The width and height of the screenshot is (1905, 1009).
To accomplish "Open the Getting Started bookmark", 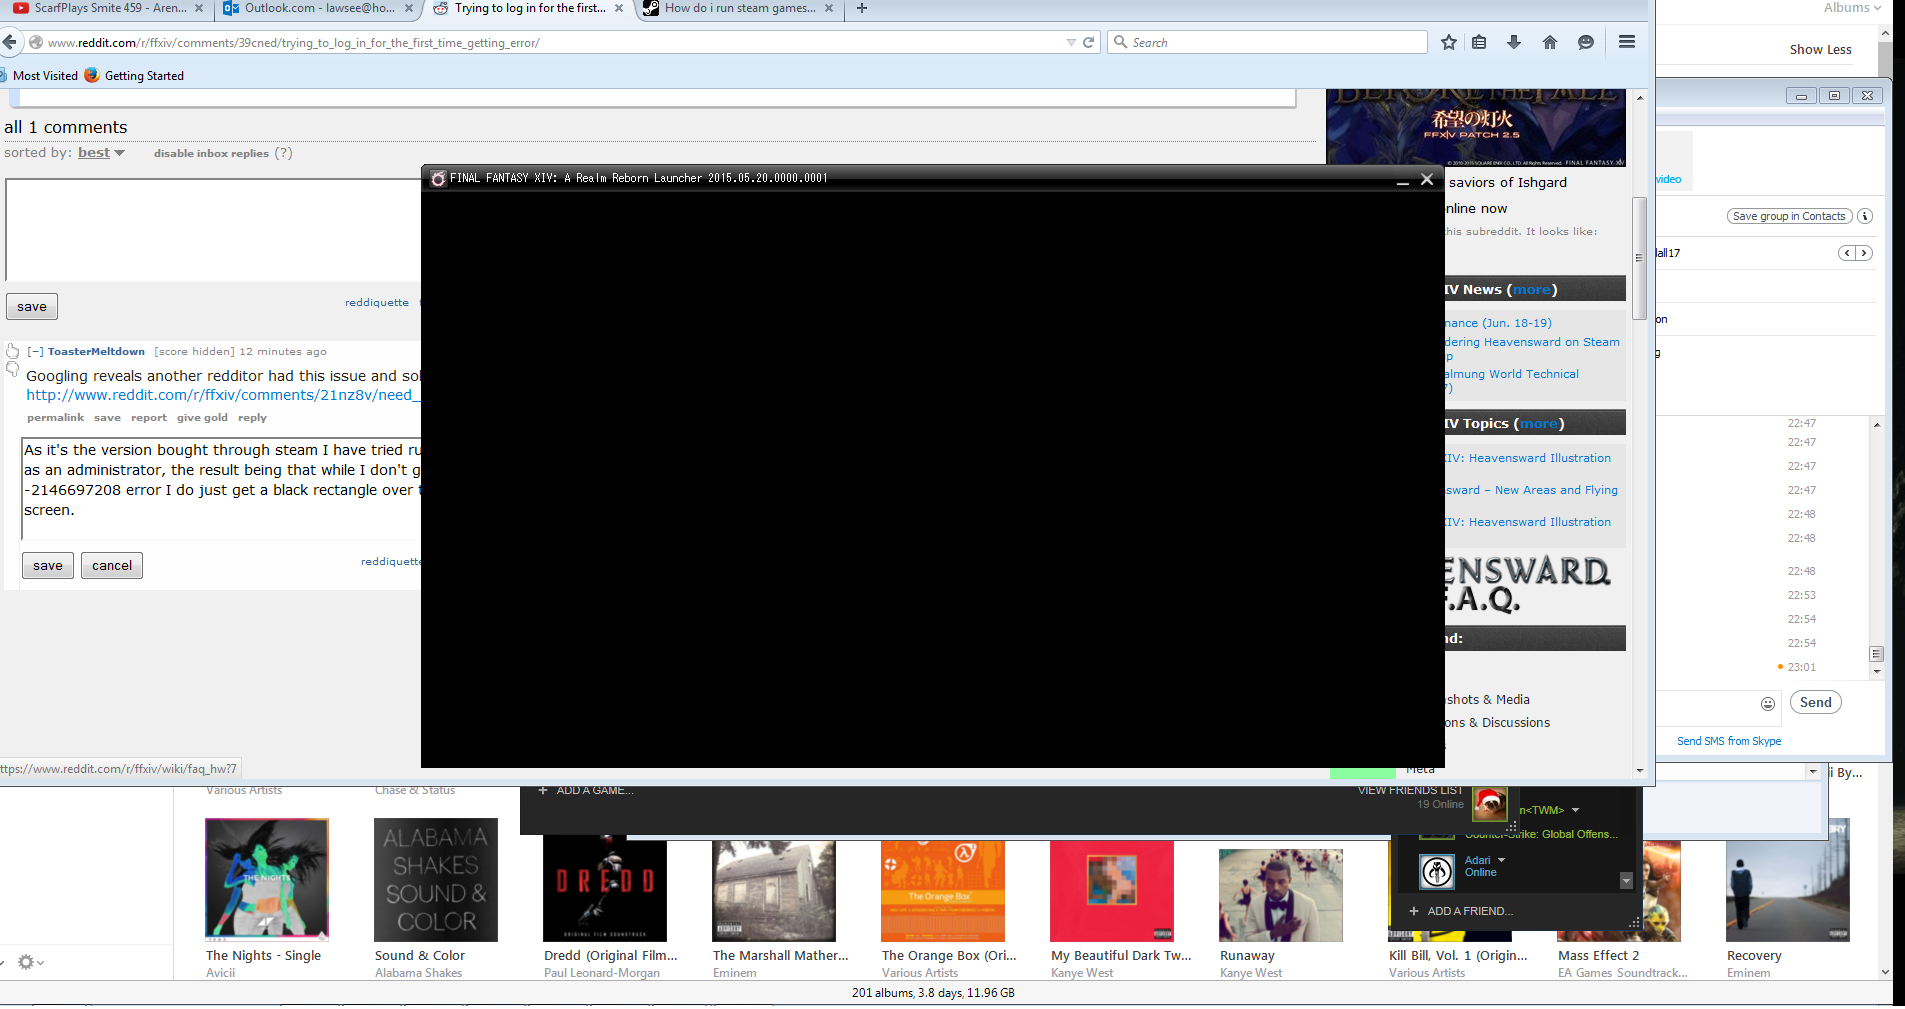I will click(134, 76).
